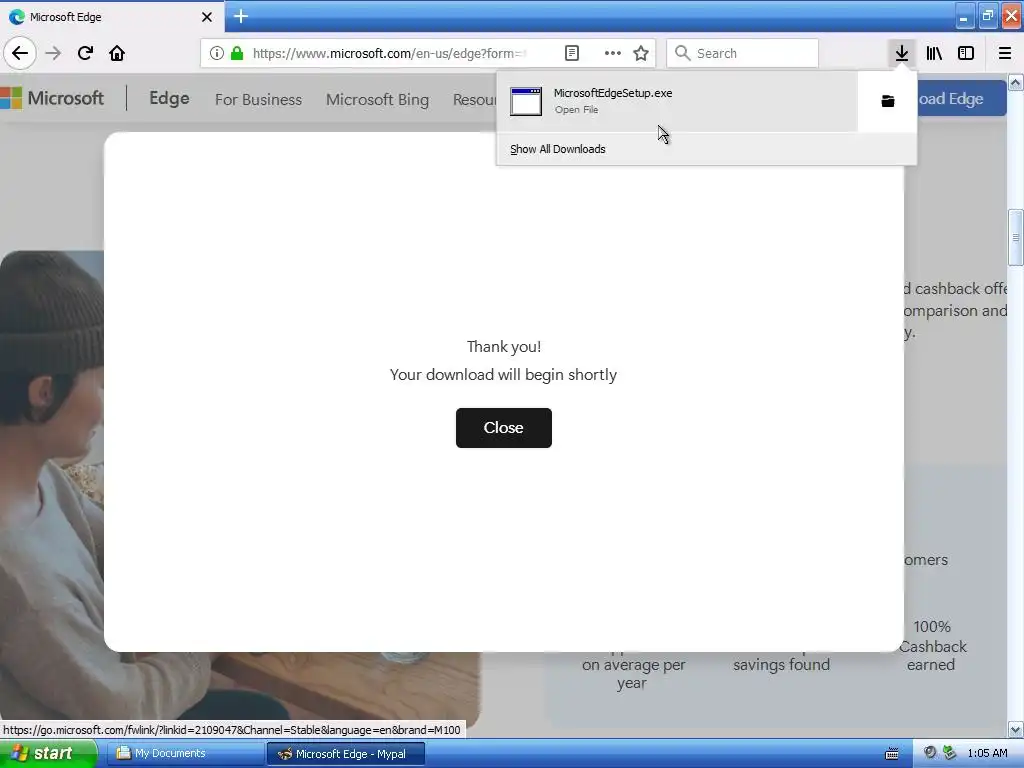Viewport: 1024px width, 768px height.
Task: Click the Download Edge button
Action: pyautogui.click(x=962, y=99)
